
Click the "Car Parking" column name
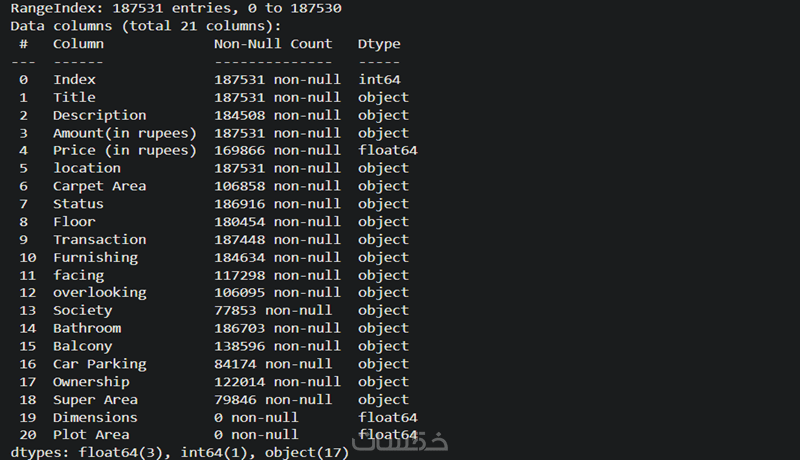click(99, 364)
